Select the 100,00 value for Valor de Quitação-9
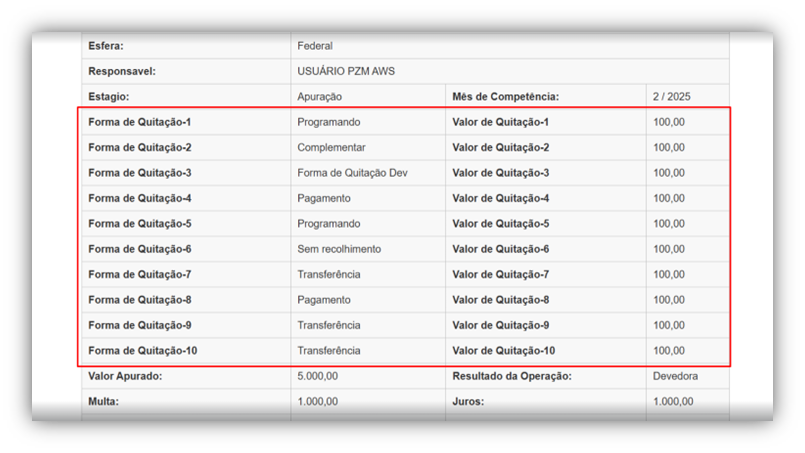 click(x=669, y=325)
